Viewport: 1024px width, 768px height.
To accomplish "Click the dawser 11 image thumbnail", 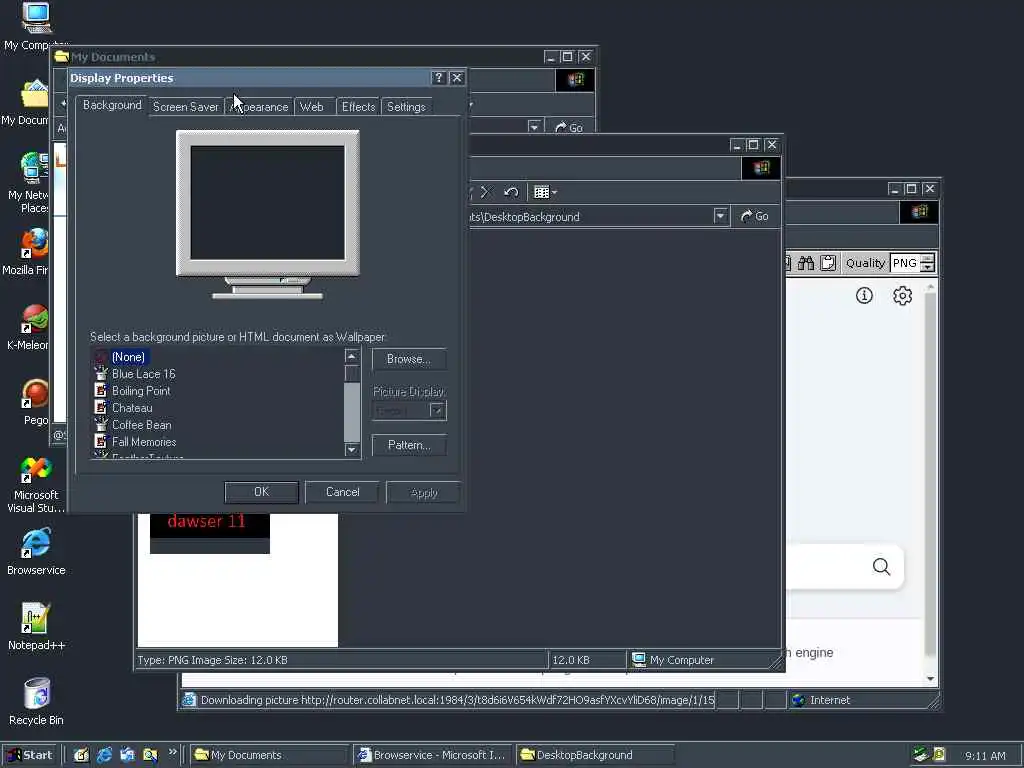I will 210,533.
